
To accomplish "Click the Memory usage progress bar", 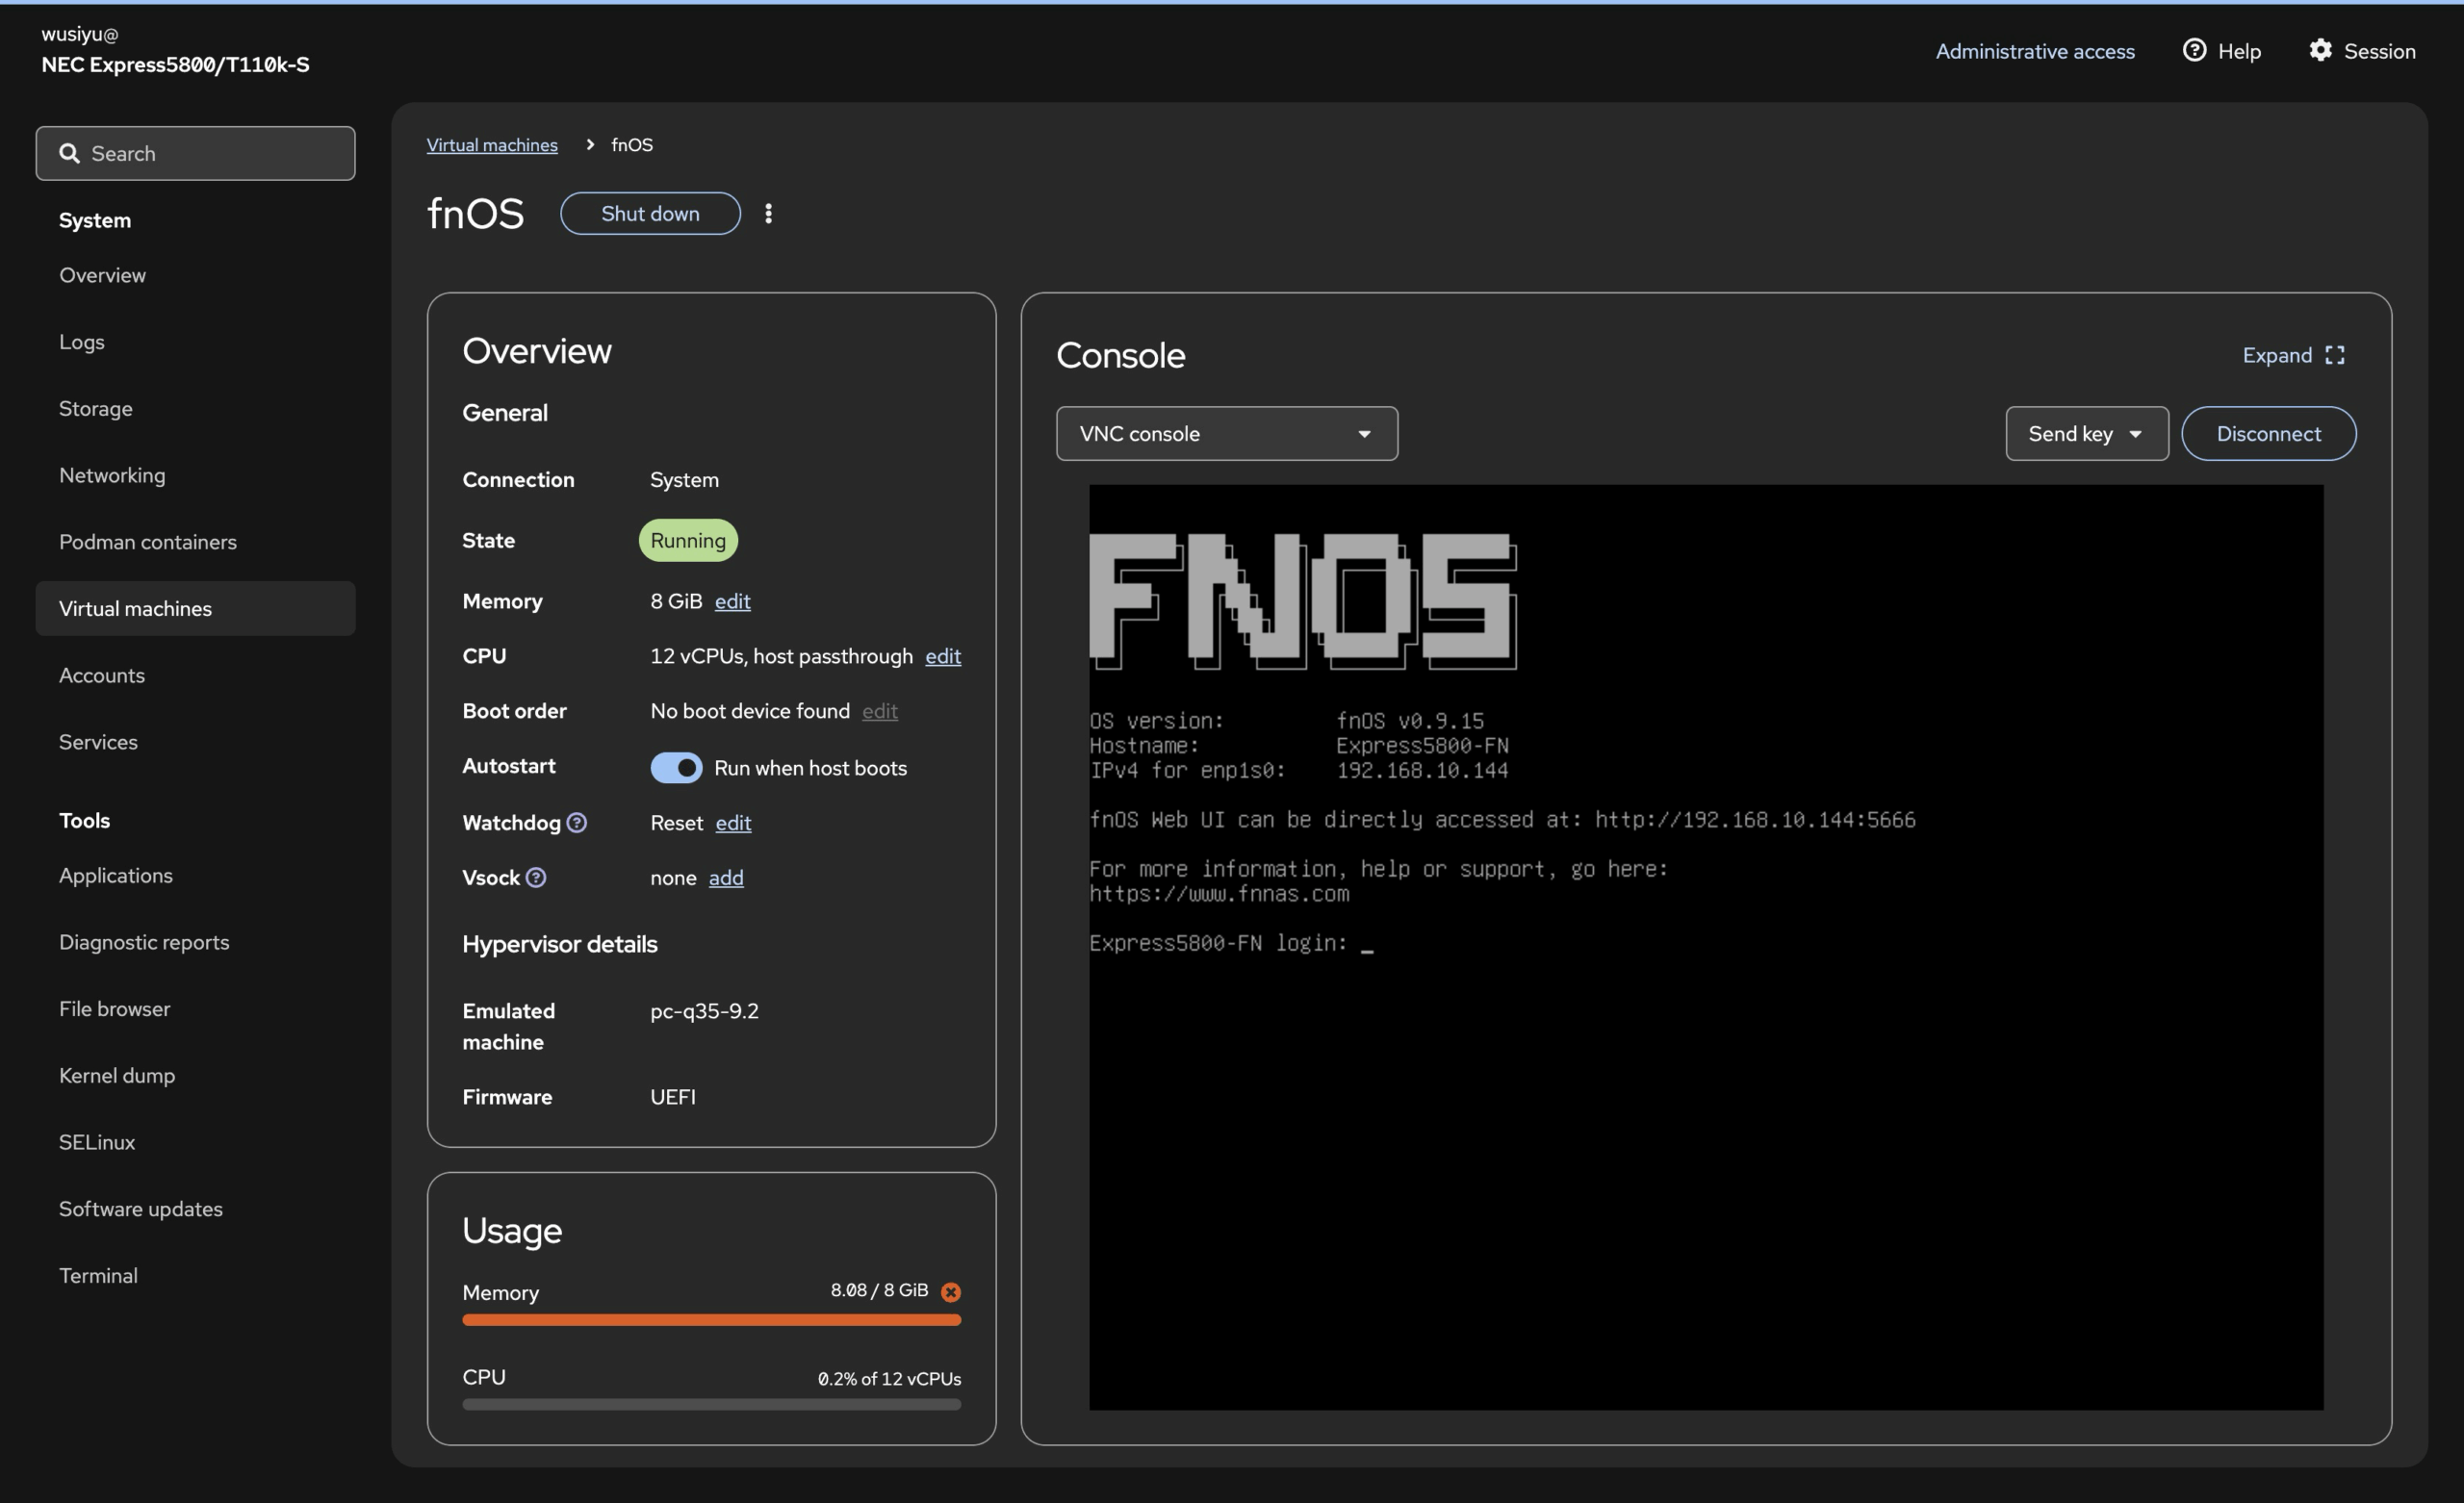I will tap(710, 1320).
